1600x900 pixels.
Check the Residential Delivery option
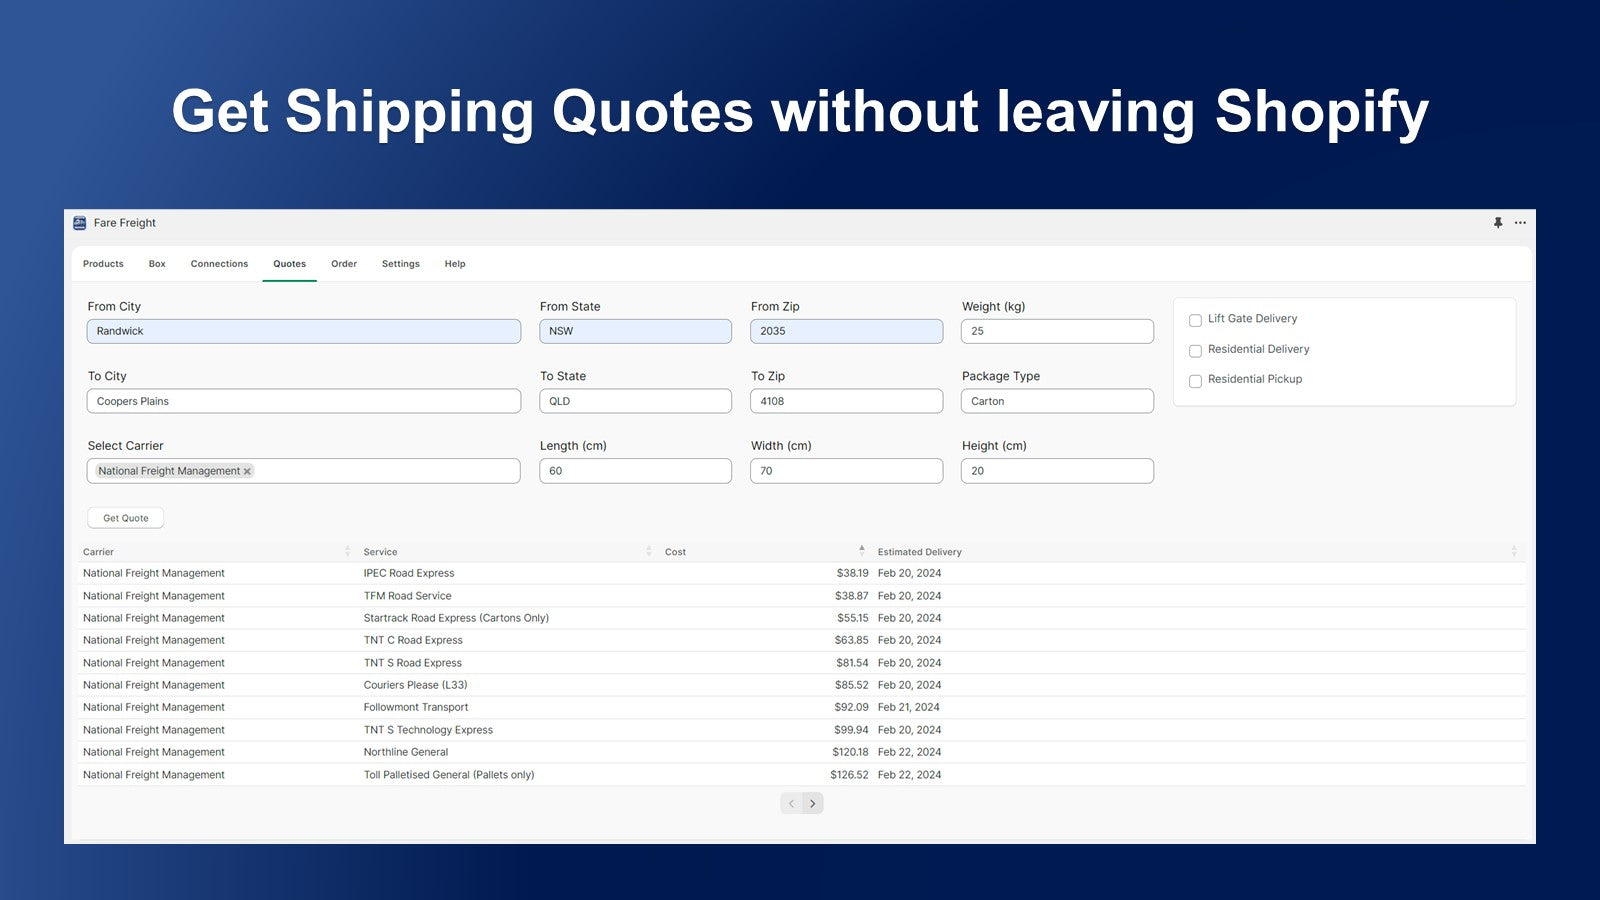point(1195,351)
